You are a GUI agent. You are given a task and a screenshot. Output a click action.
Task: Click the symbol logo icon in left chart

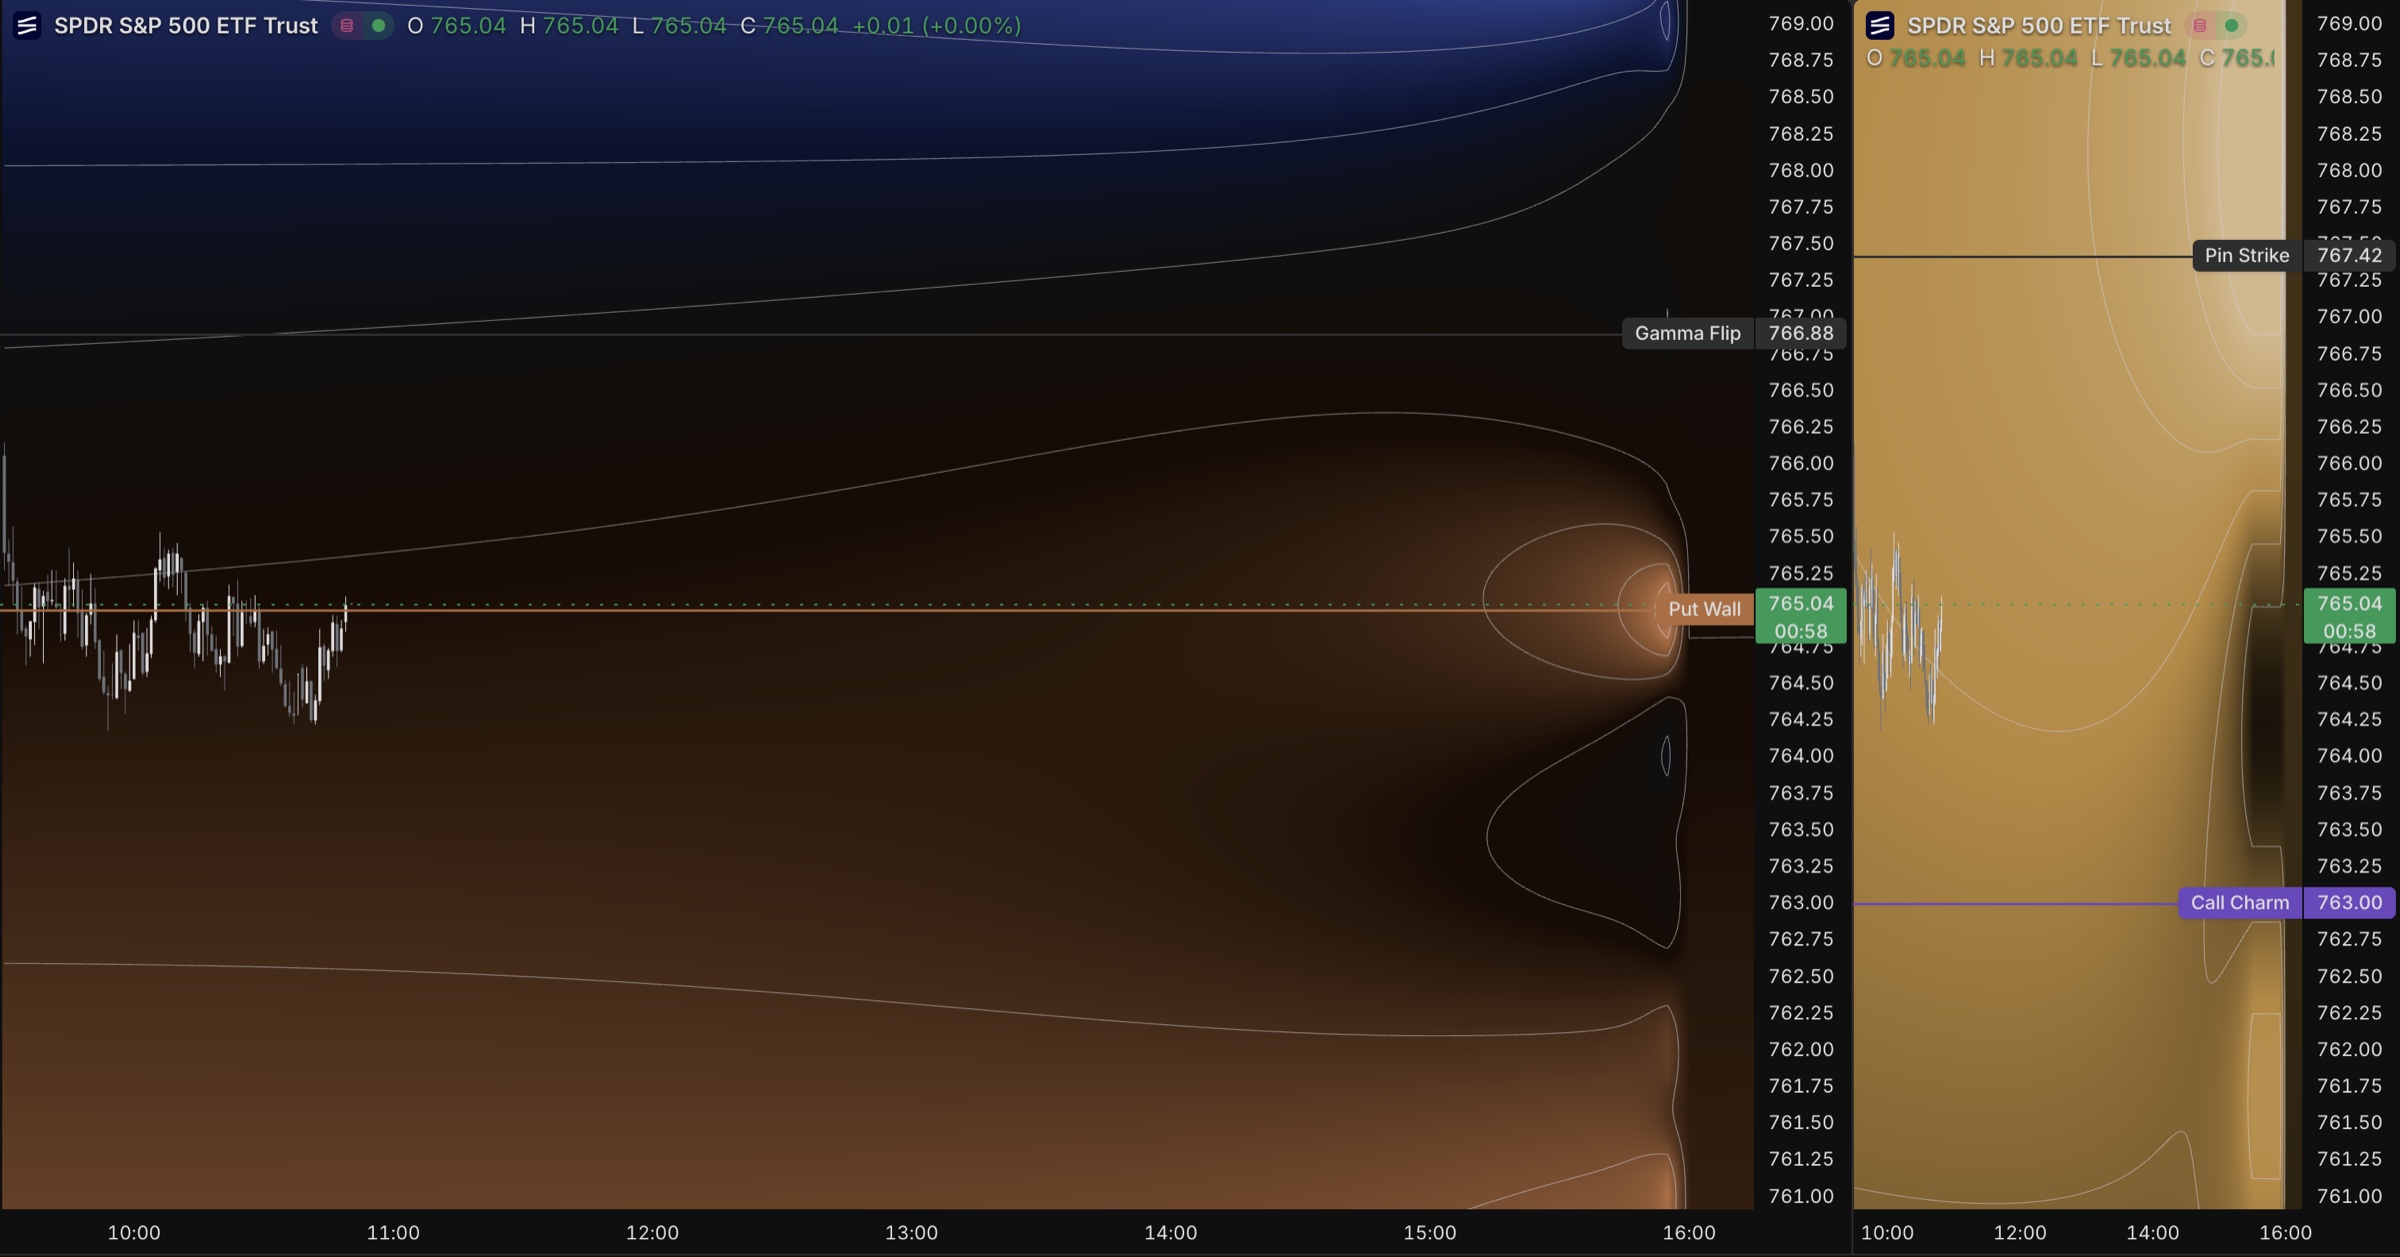click(x=27, y=25)
